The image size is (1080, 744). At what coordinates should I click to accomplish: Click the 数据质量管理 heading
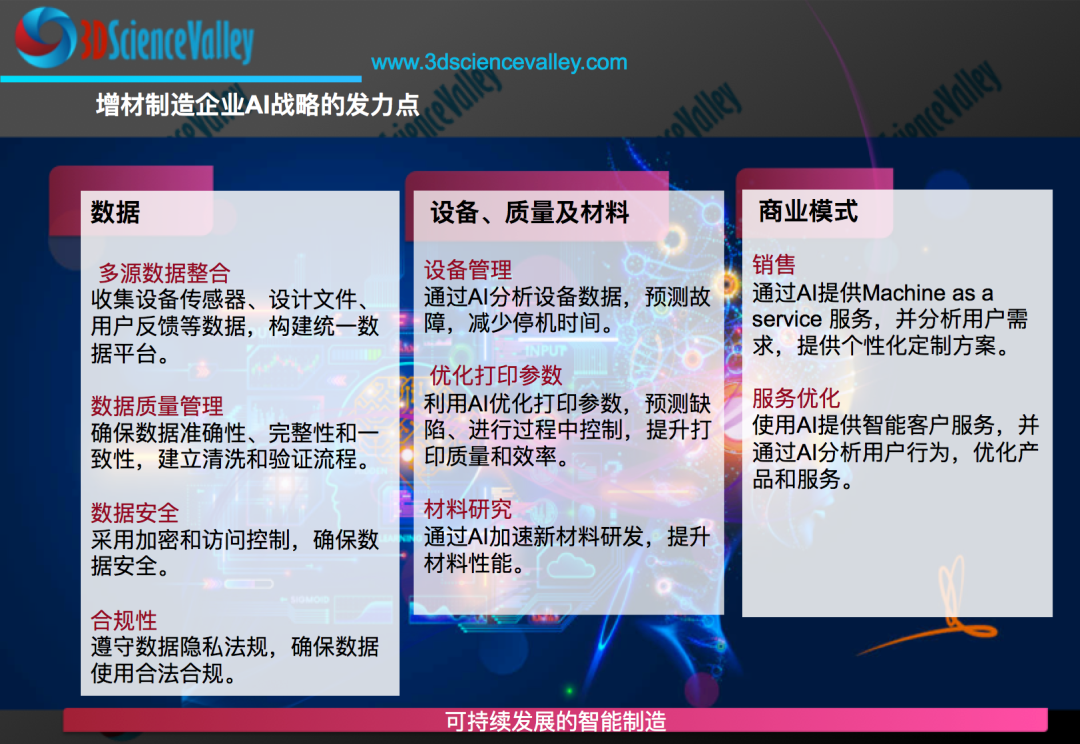click(157, 406)
